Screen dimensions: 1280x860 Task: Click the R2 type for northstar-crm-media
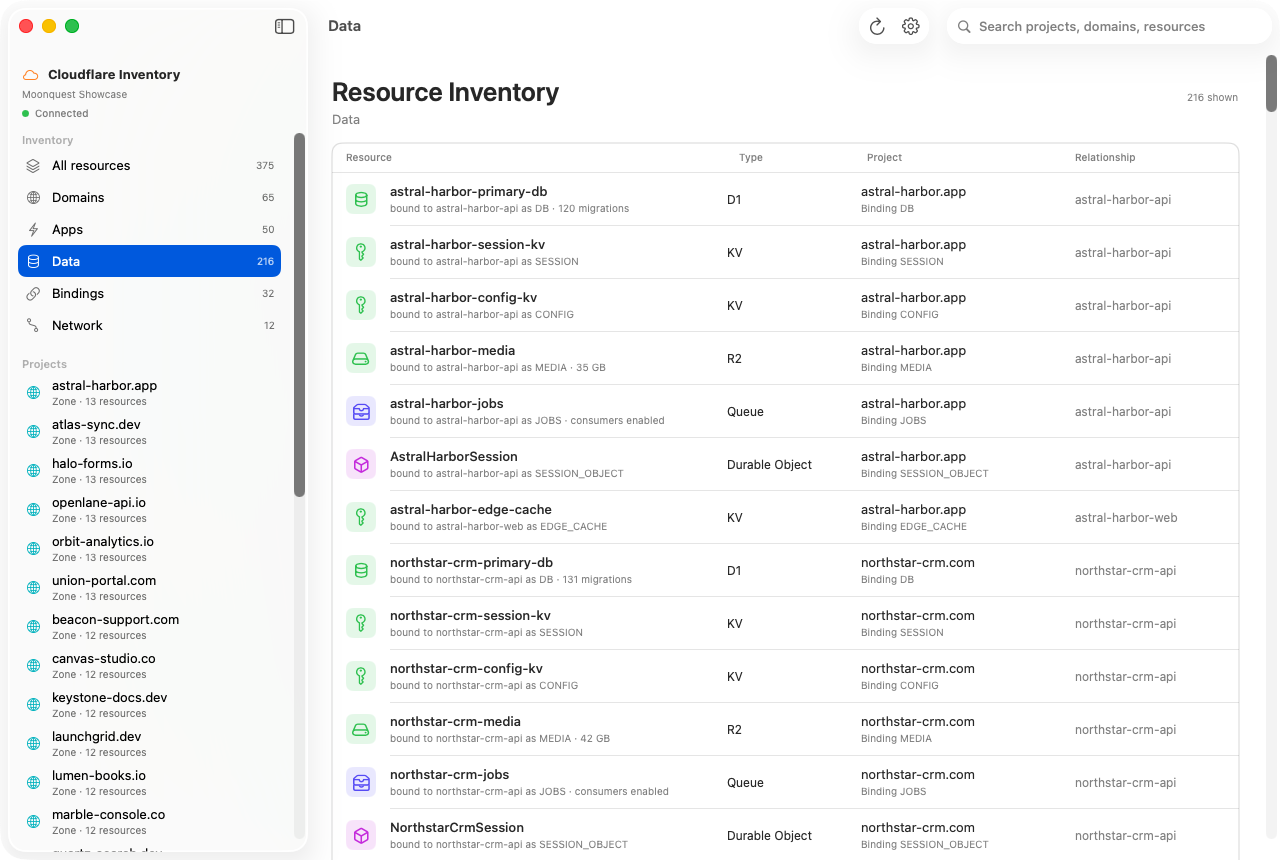click(x=734, y=730)
